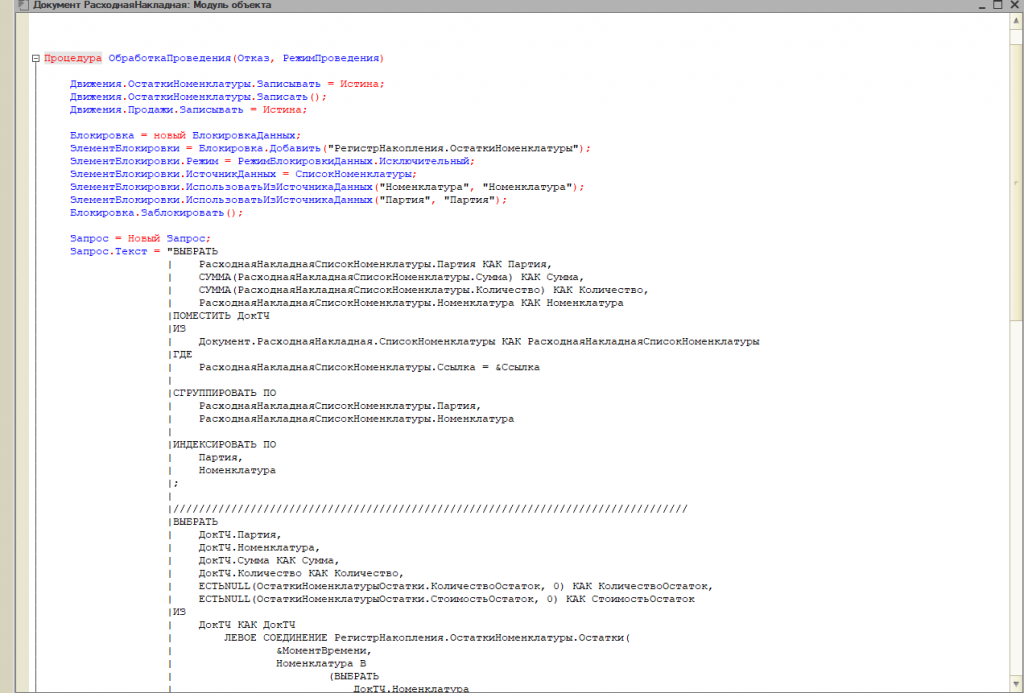
Task: Click the Документ.РасходнаяНакладная.СписокНоменклатуры source line
Action: click(x=479, y=342)
